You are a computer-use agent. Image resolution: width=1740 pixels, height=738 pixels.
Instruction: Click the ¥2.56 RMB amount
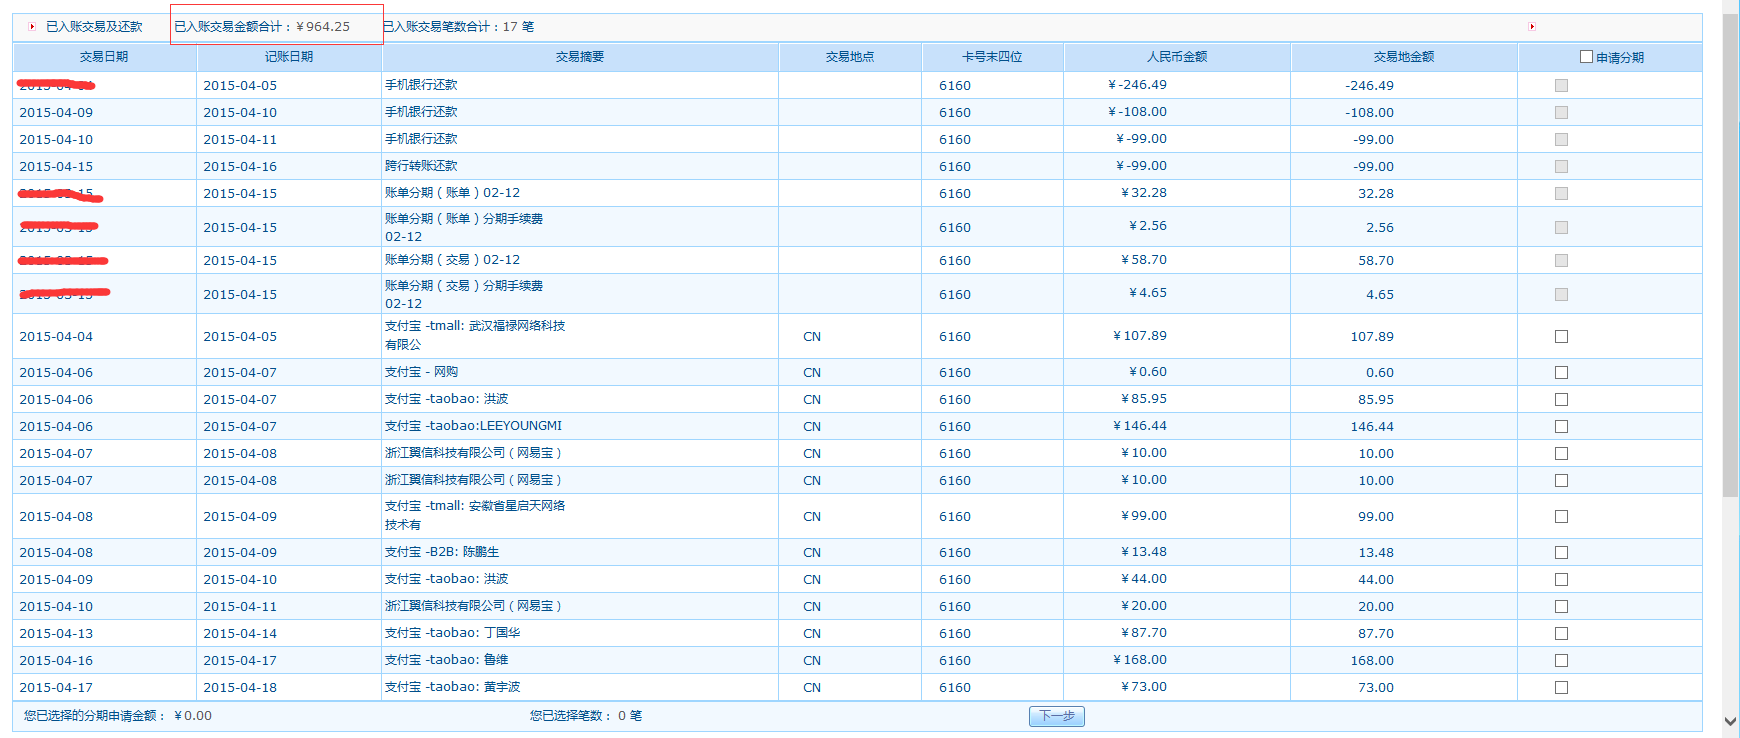(1148, 226)
